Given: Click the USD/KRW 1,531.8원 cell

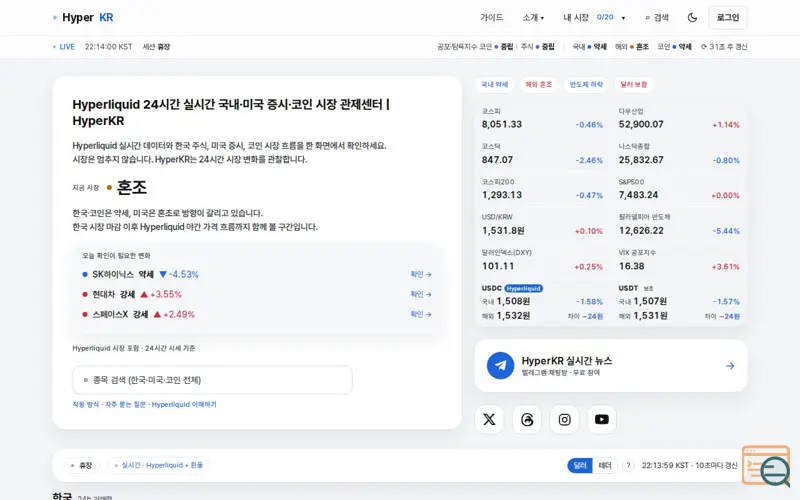Looking at the screenshot, I should pos(542,225).
